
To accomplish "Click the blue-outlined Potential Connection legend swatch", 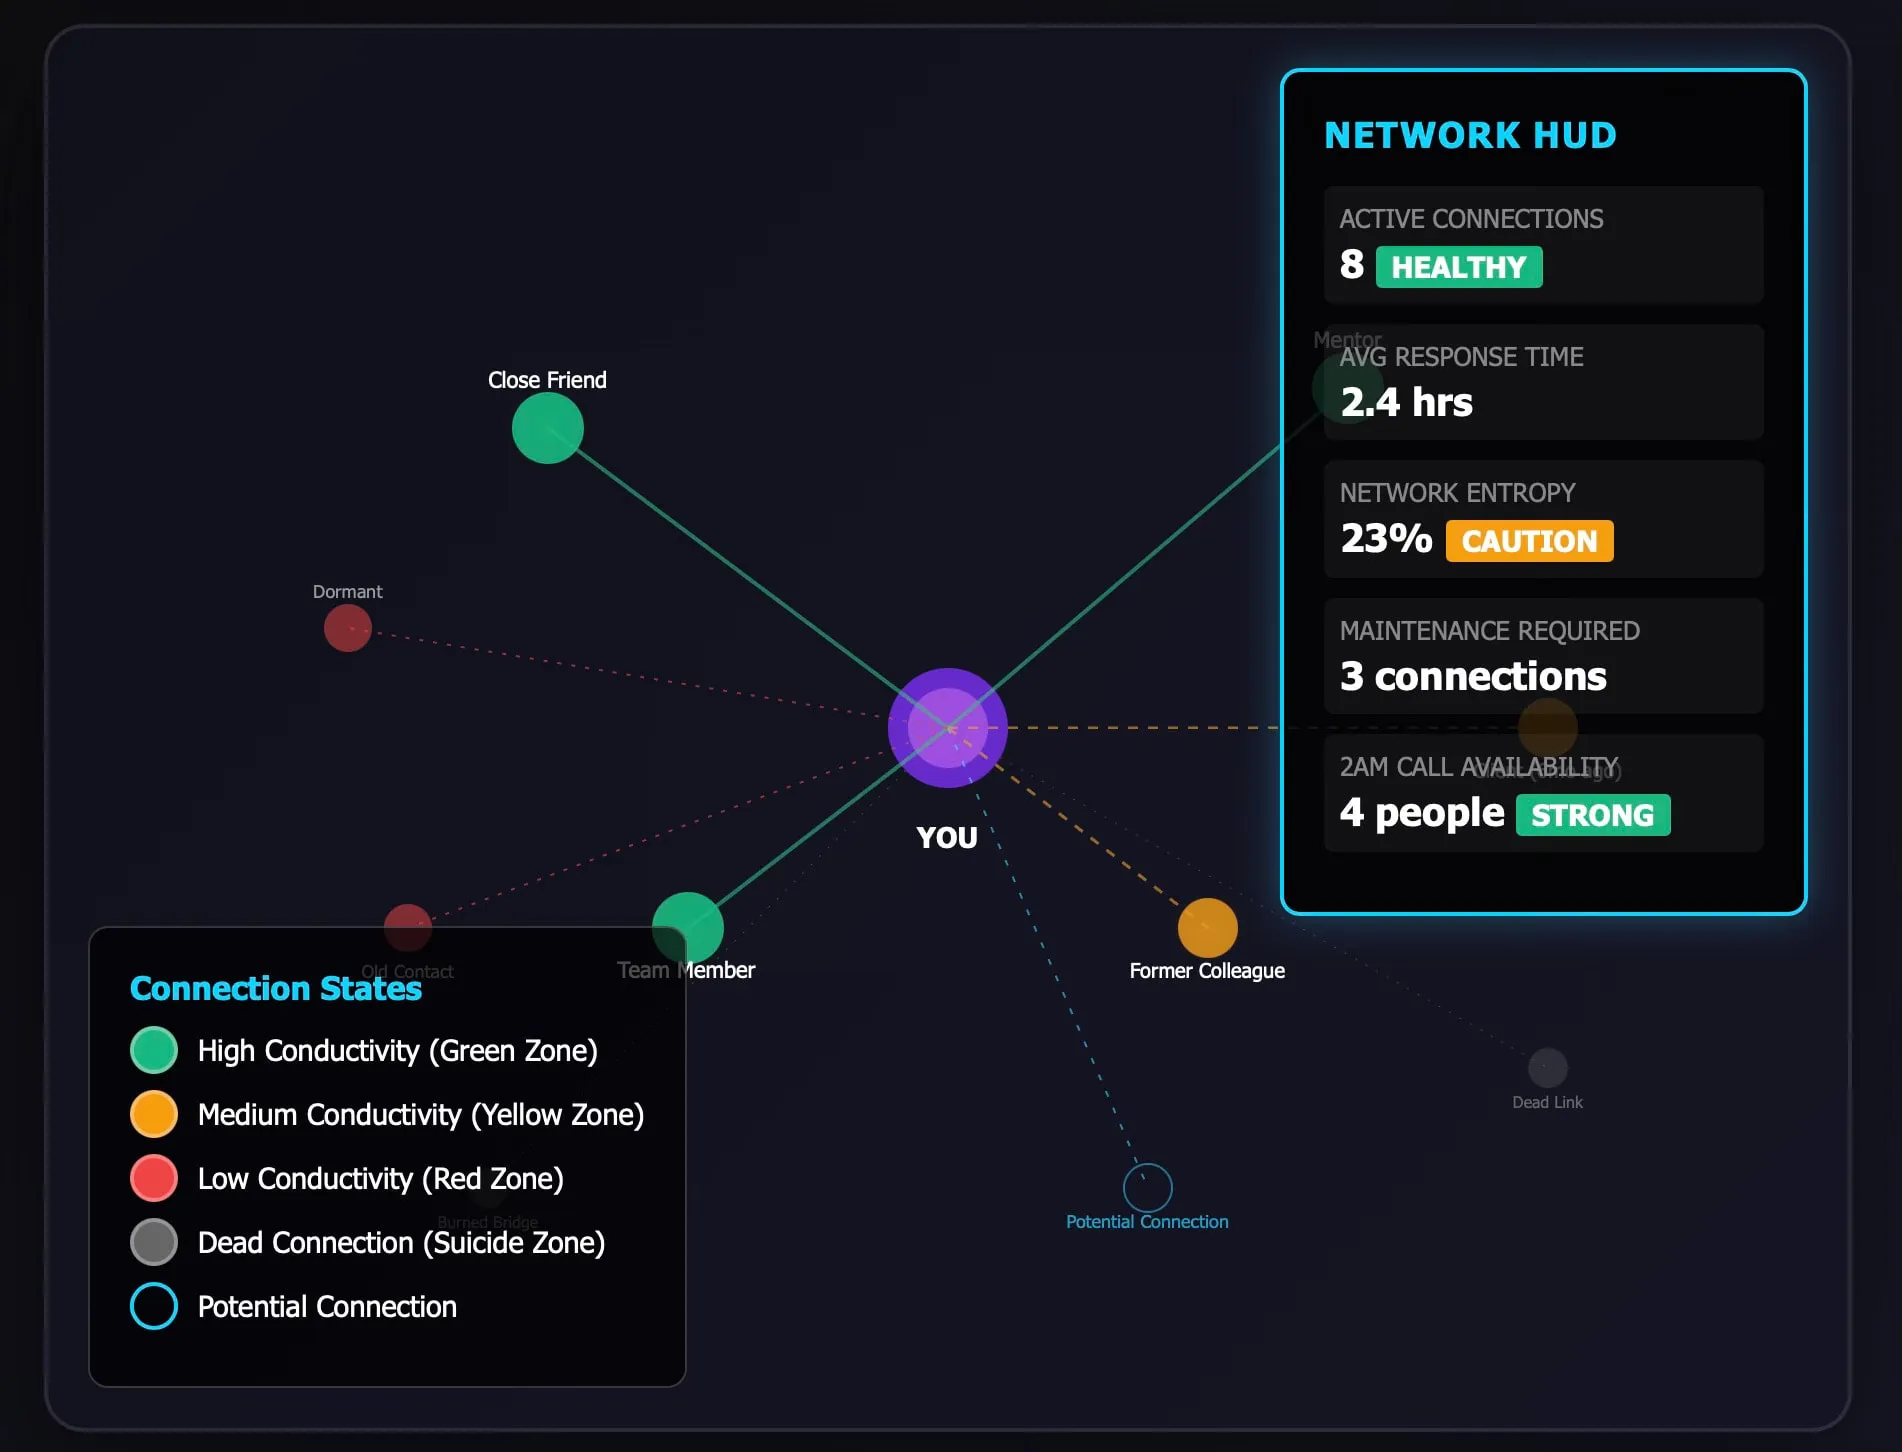I will pyautogui.click(x=154, y=1306).
